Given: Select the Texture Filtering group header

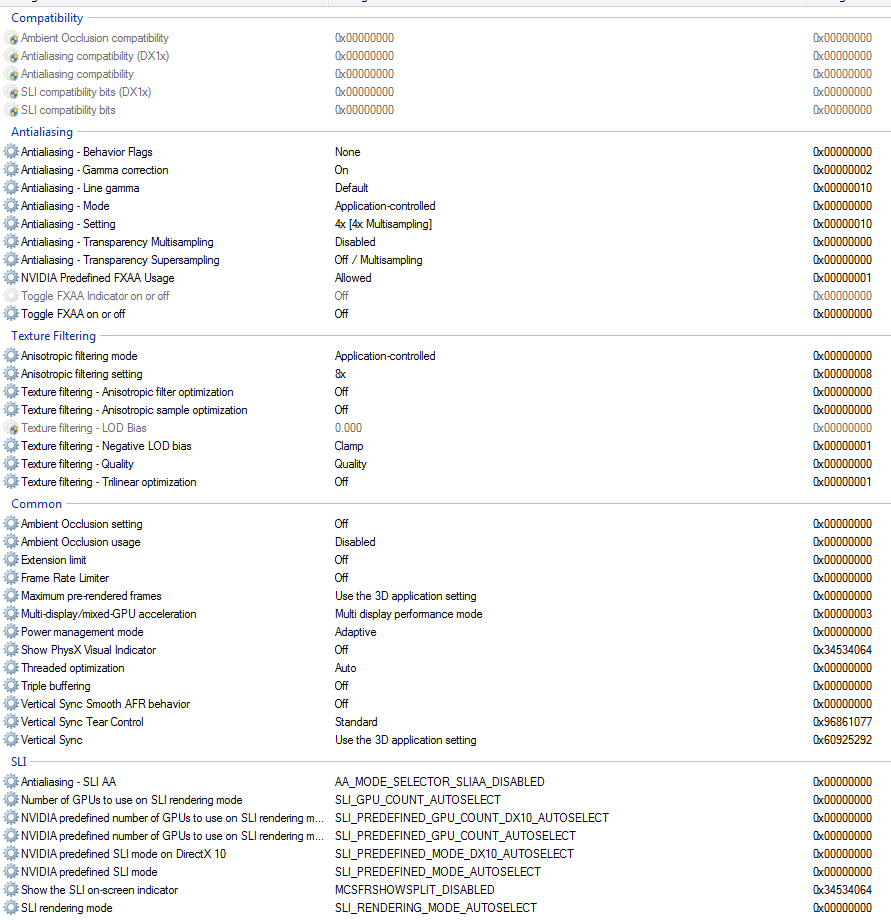Looking at the screenshot, I should tap(53, 336).
